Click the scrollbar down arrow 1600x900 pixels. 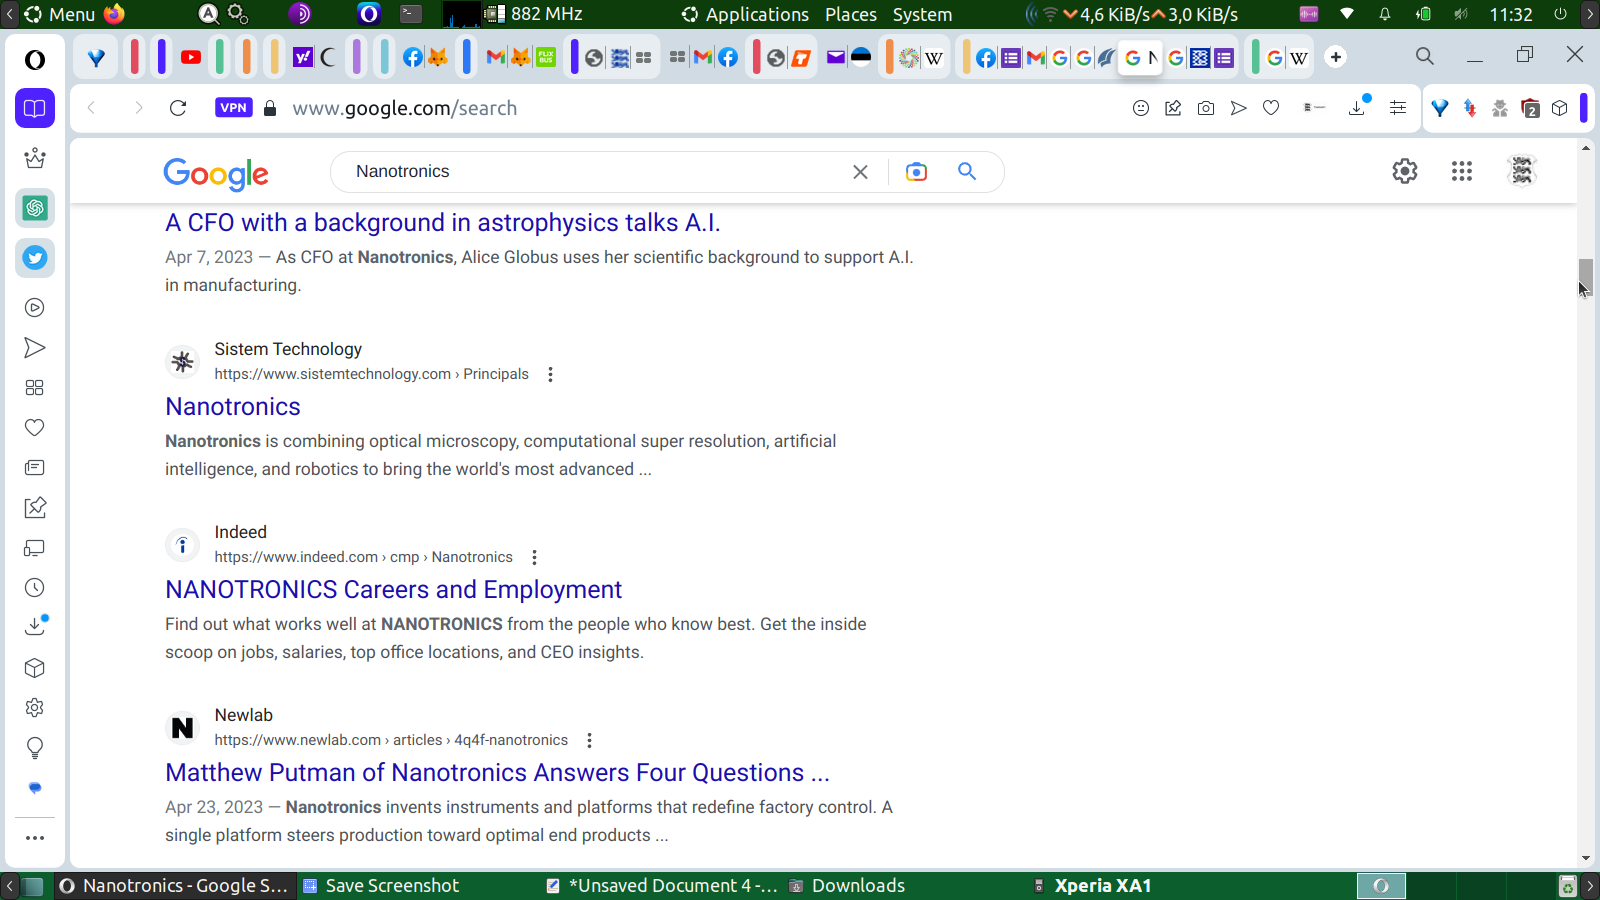click(1586, 858)
